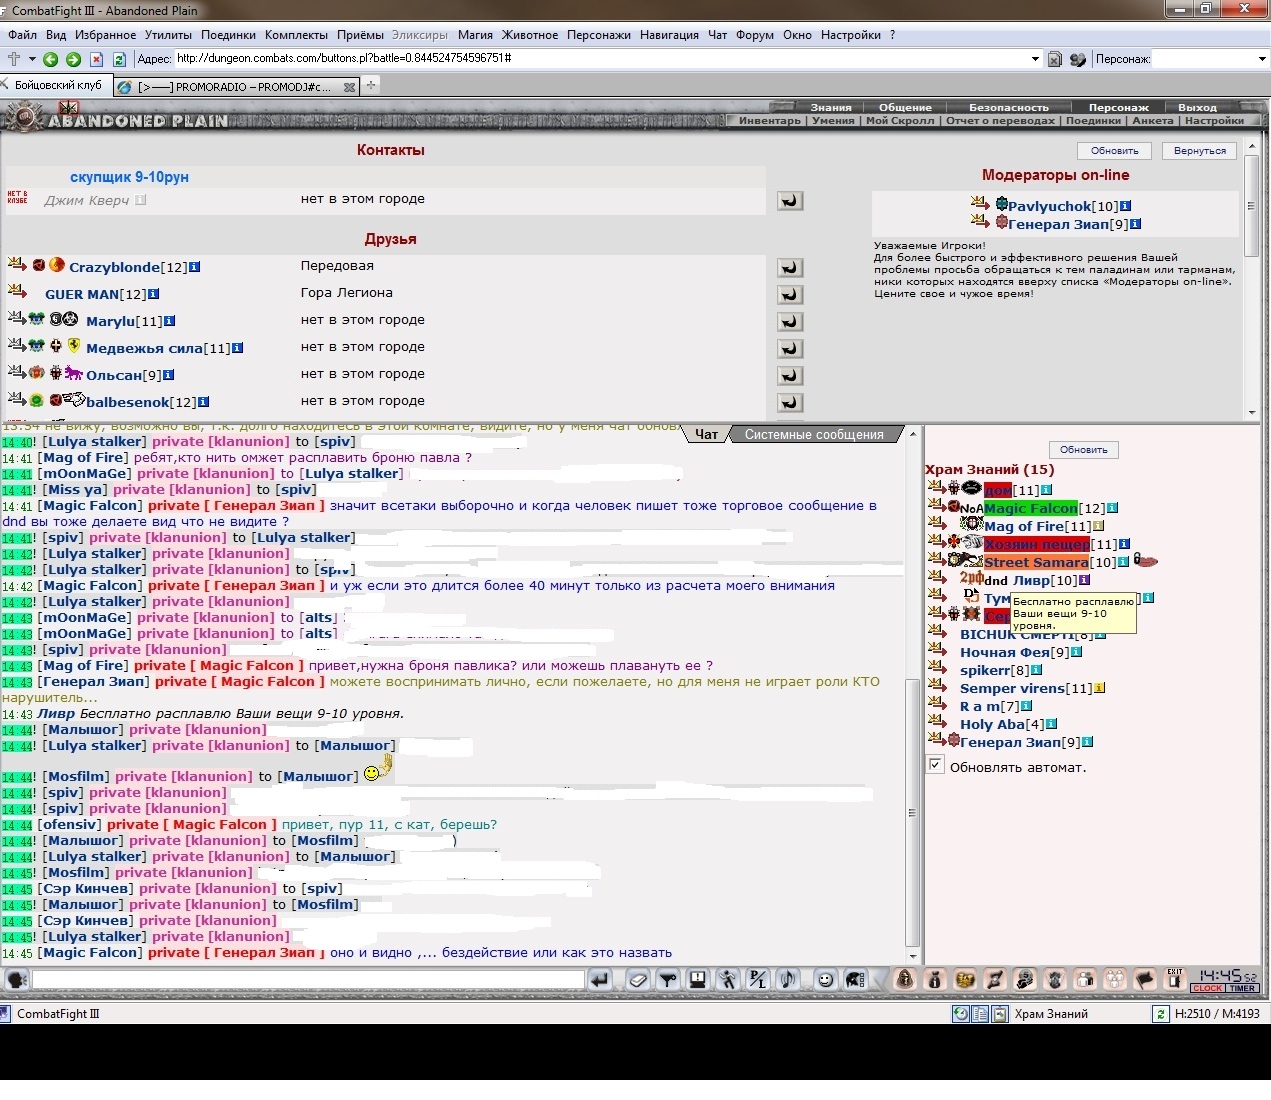Select the Чат tab
The width and height of the screenshot is (1271, 1100).
point(706,435)
